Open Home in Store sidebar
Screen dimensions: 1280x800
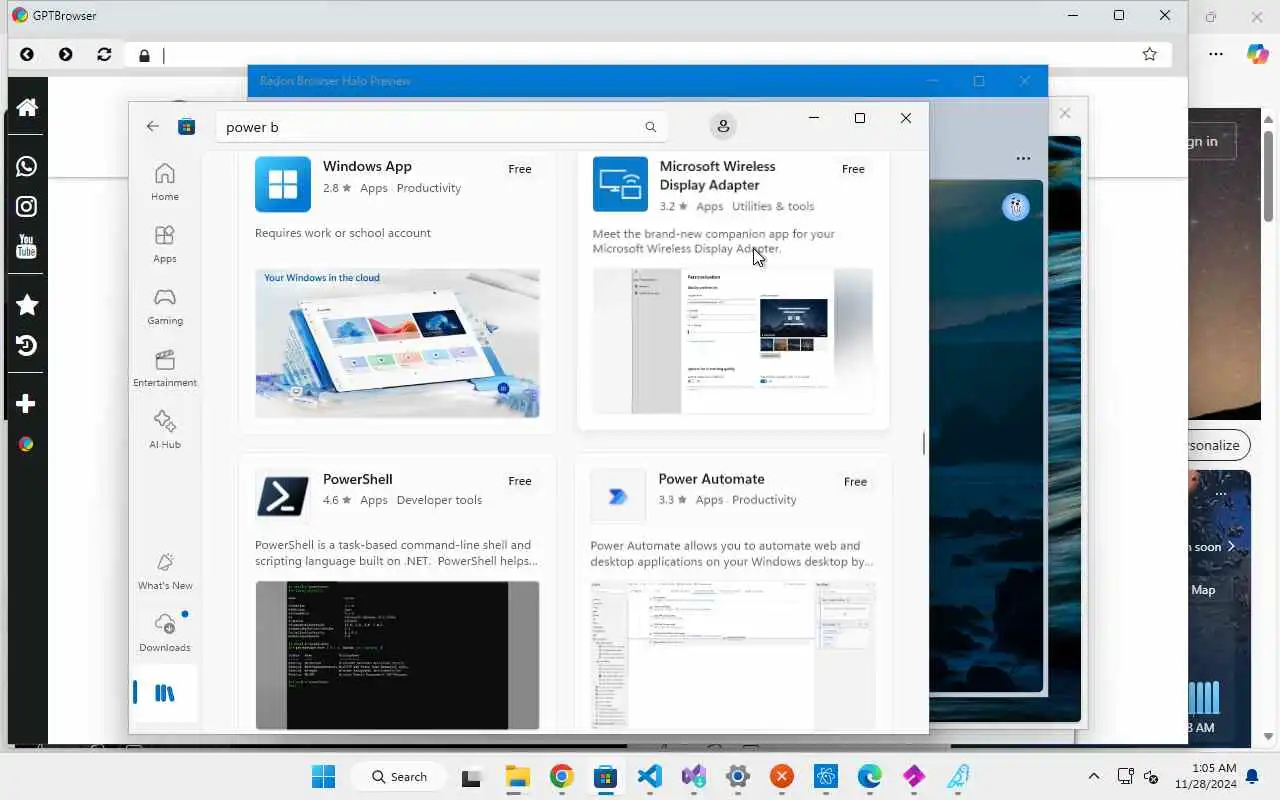pyautogui.click(x=165, y=181)
